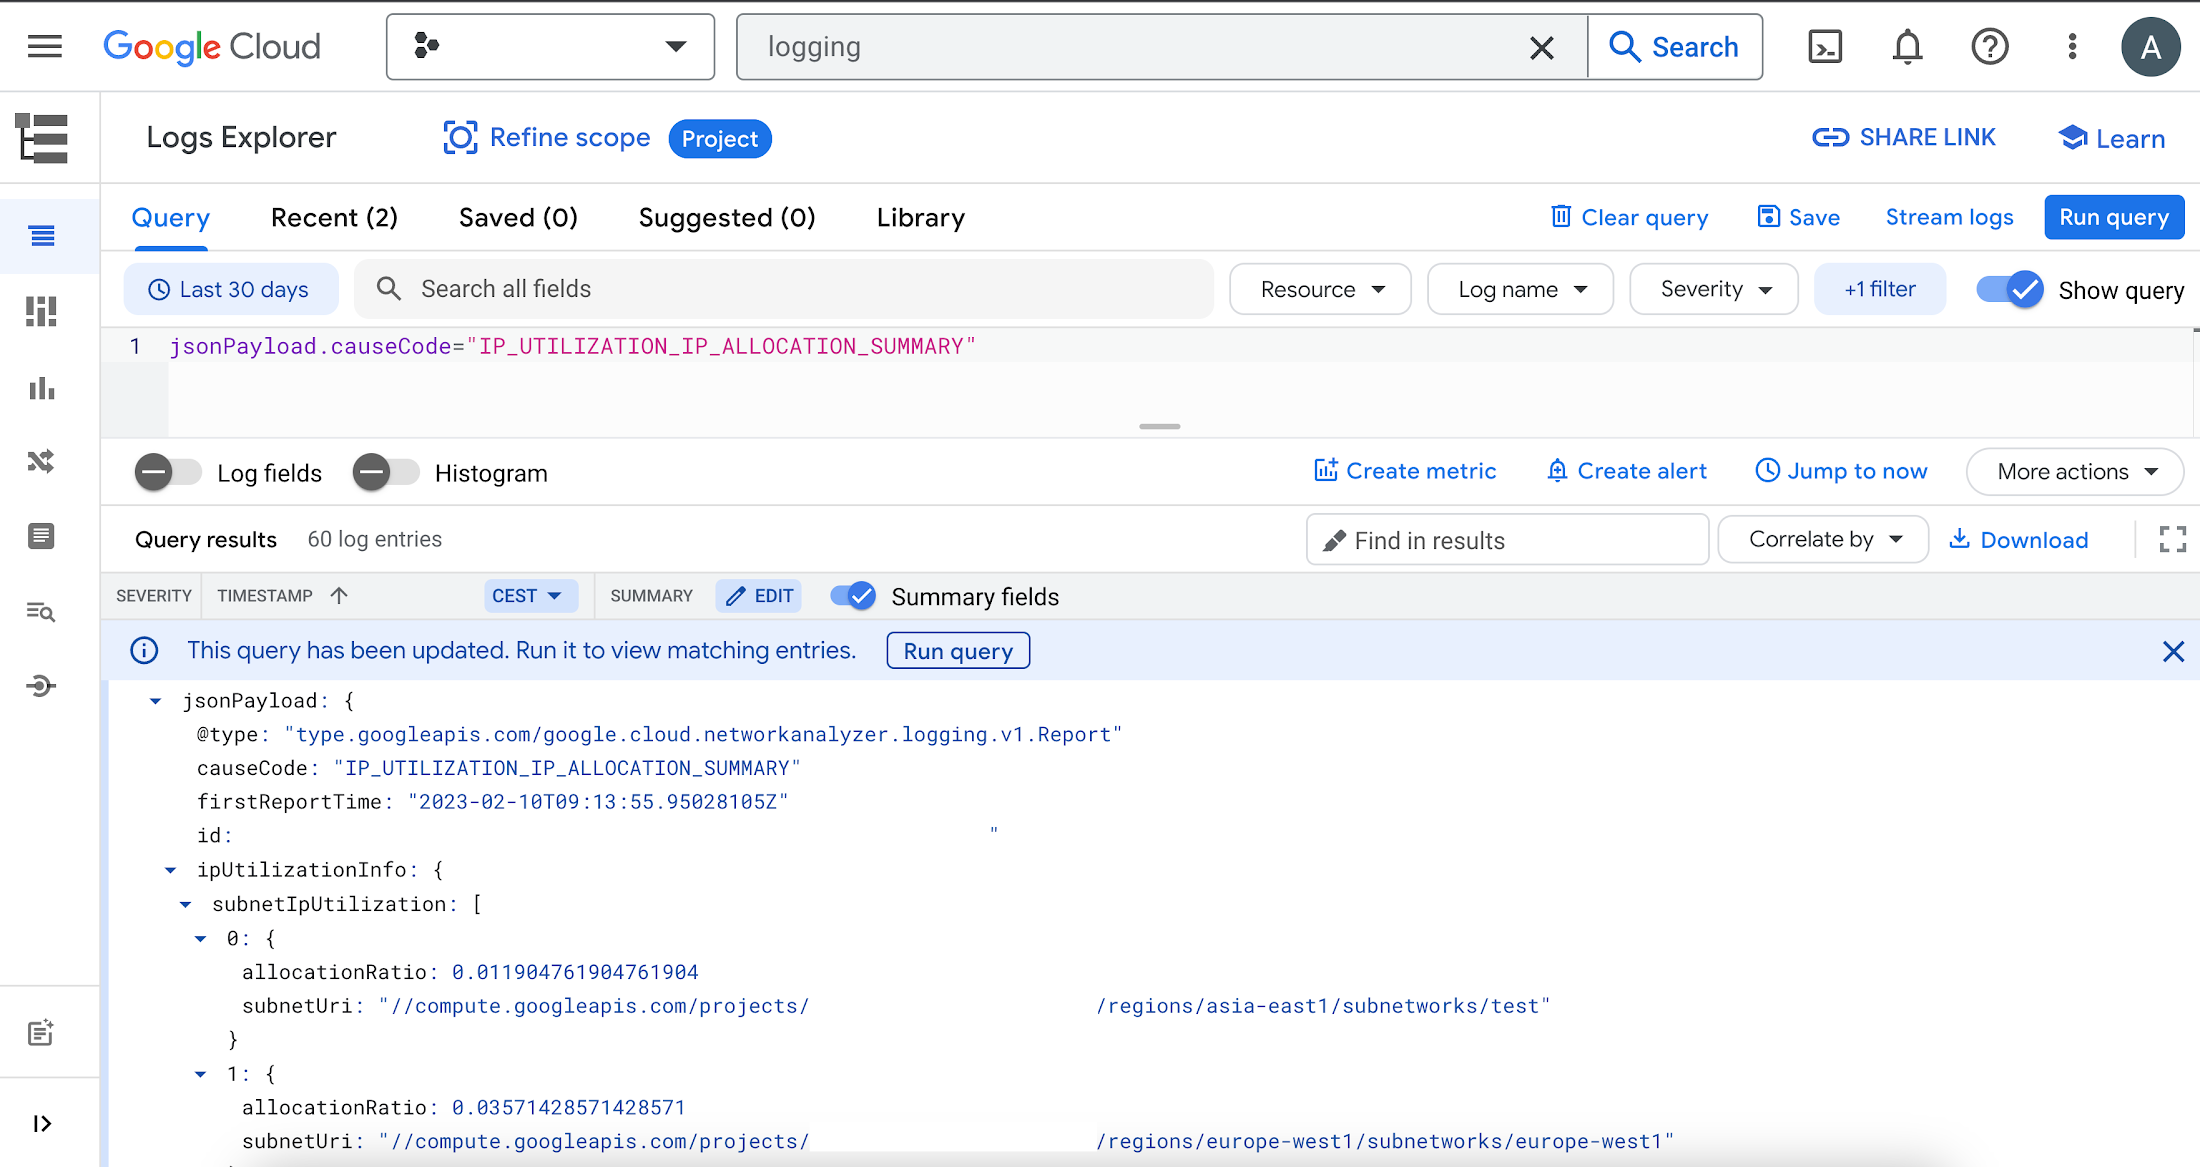The width and height of the screenshot is (2200, 1167).
Task: Open release notes sidebar icon
Action: tap(41, 1032)
